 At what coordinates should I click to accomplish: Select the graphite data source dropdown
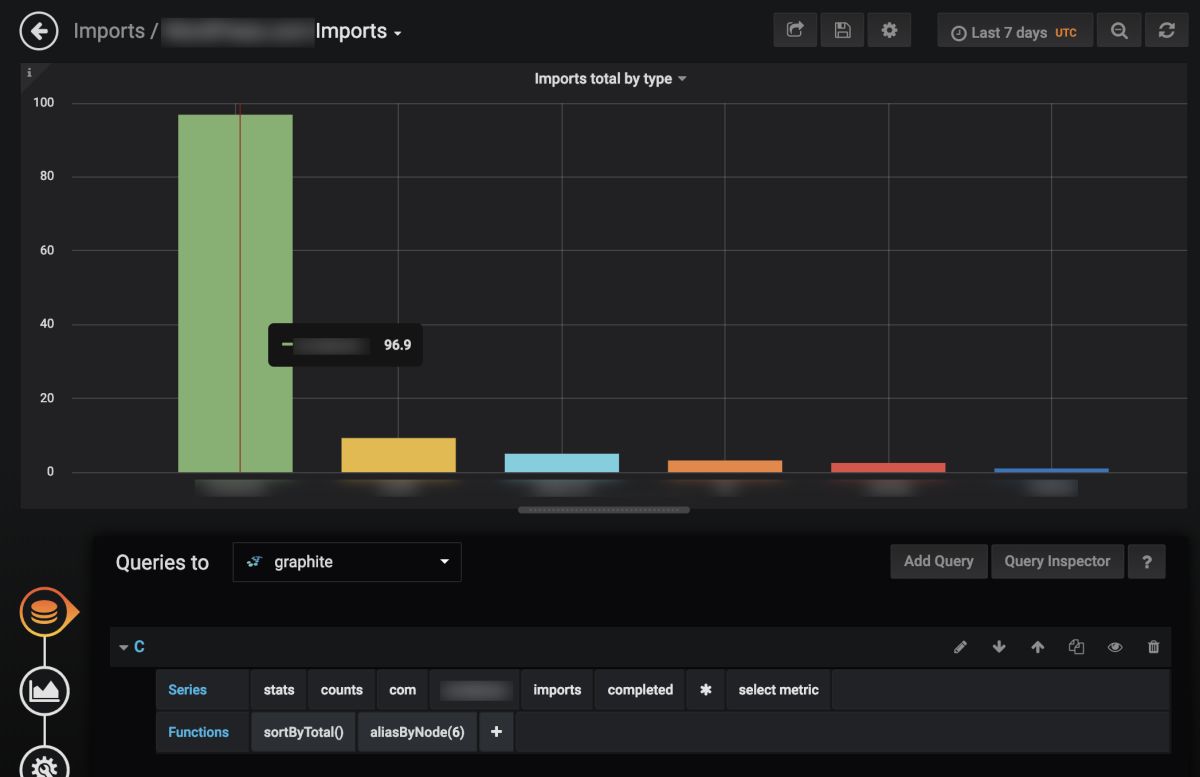point(347,562)
